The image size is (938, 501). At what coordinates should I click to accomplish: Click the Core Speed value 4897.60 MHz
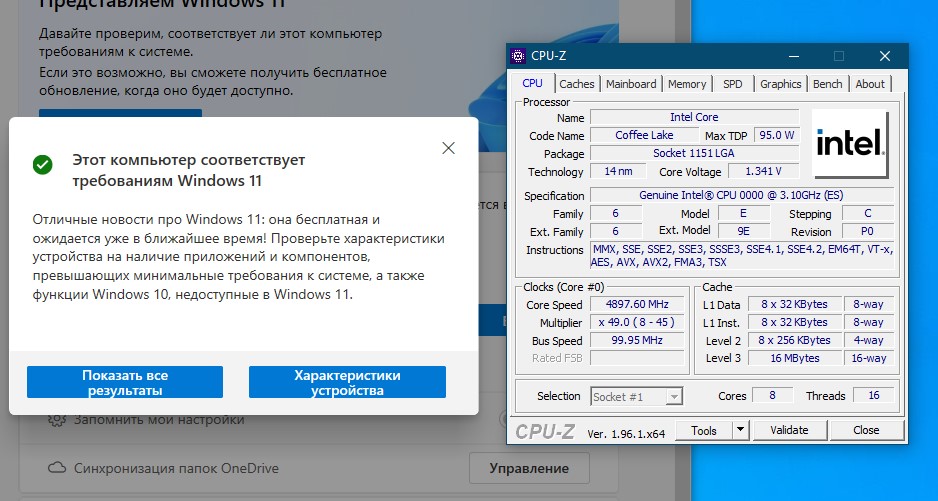click(638, 304)
